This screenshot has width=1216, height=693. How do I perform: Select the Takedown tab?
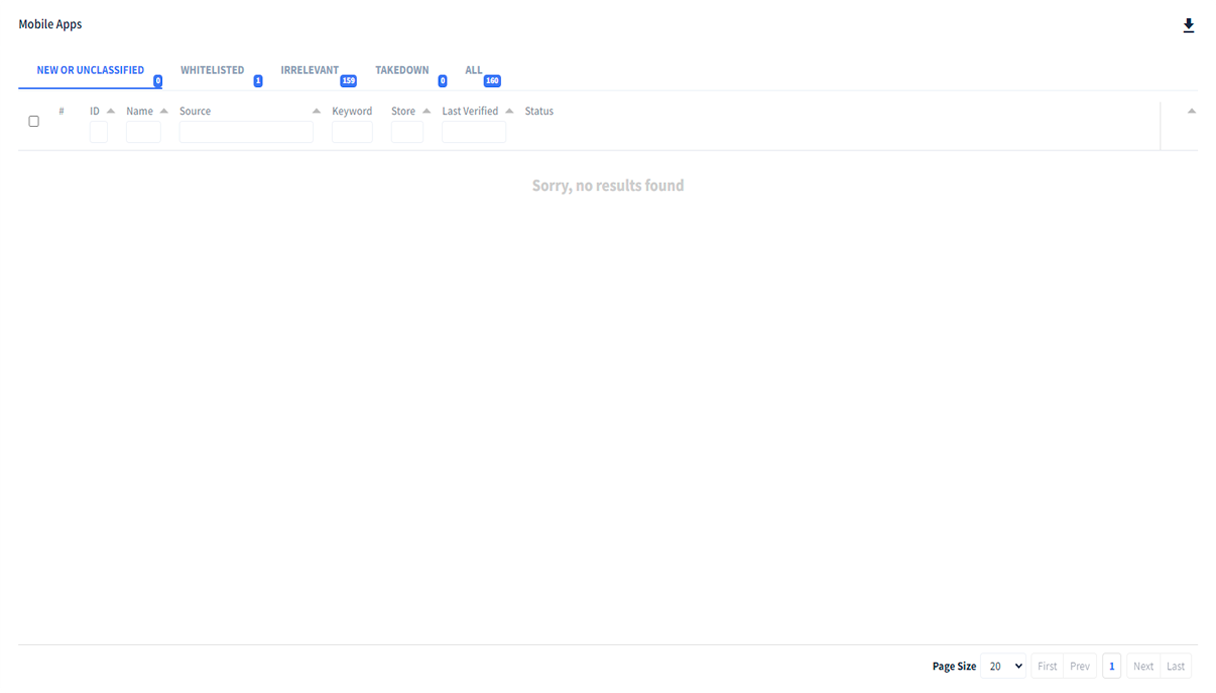(x=402, y=71)
